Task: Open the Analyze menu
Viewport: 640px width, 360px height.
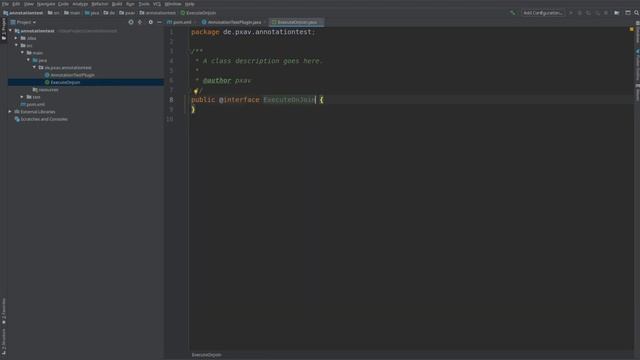Action: coord(80,4)
